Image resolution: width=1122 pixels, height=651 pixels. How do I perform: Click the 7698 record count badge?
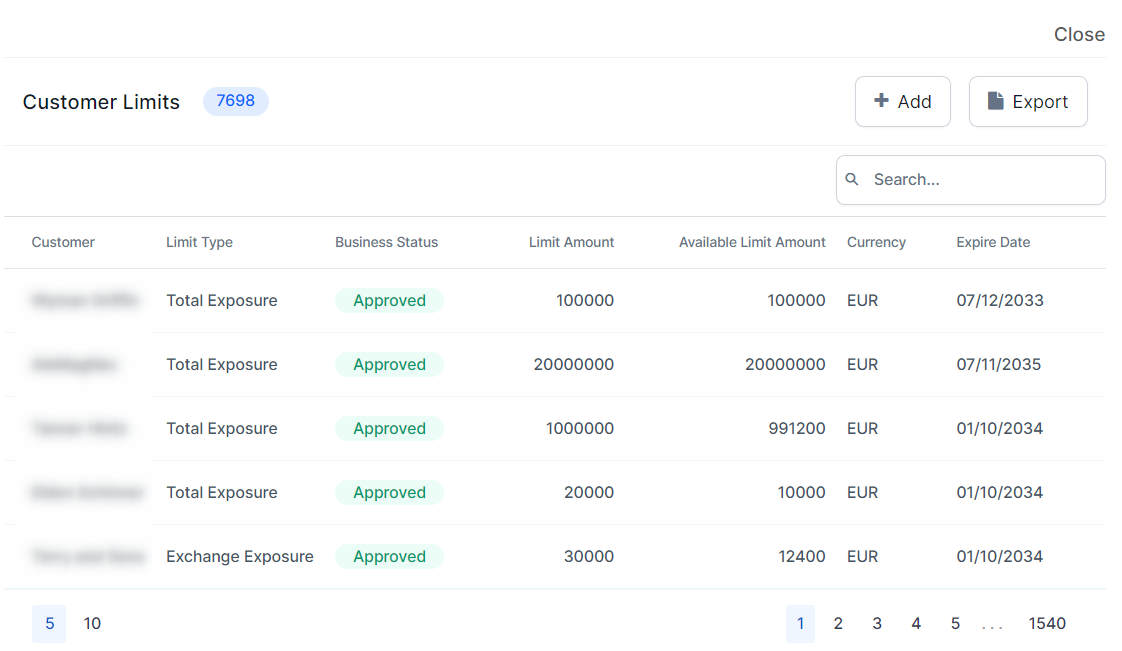coord(235,101)
